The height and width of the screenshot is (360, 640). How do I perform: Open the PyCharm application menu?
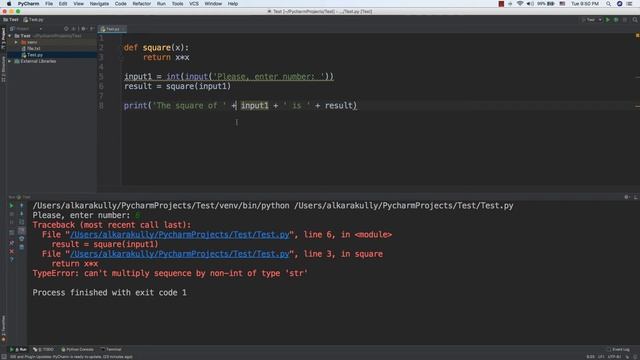(x=28, y=4)
